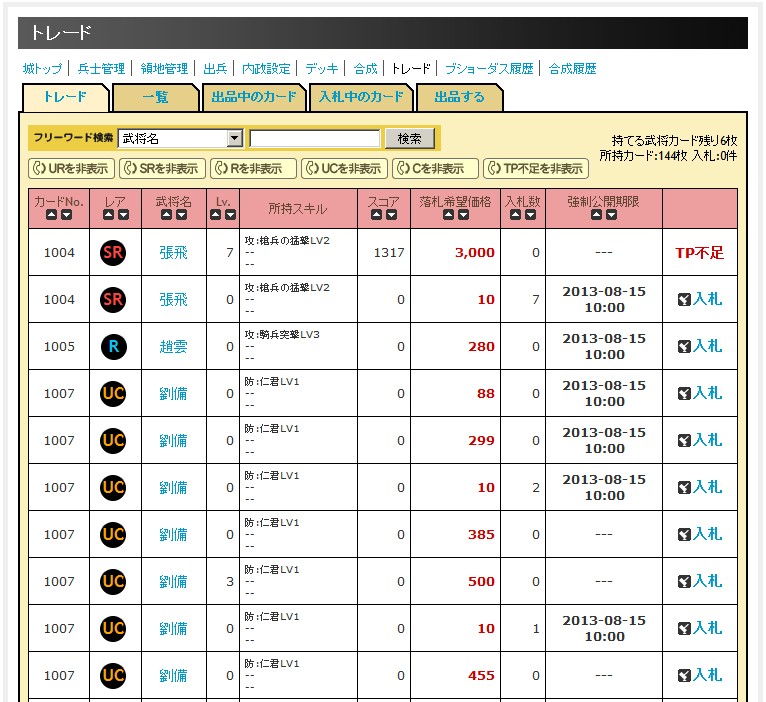Click UC rarity badge in price 455 row
Screen dimensions: 766x702
tap(113, 675)
